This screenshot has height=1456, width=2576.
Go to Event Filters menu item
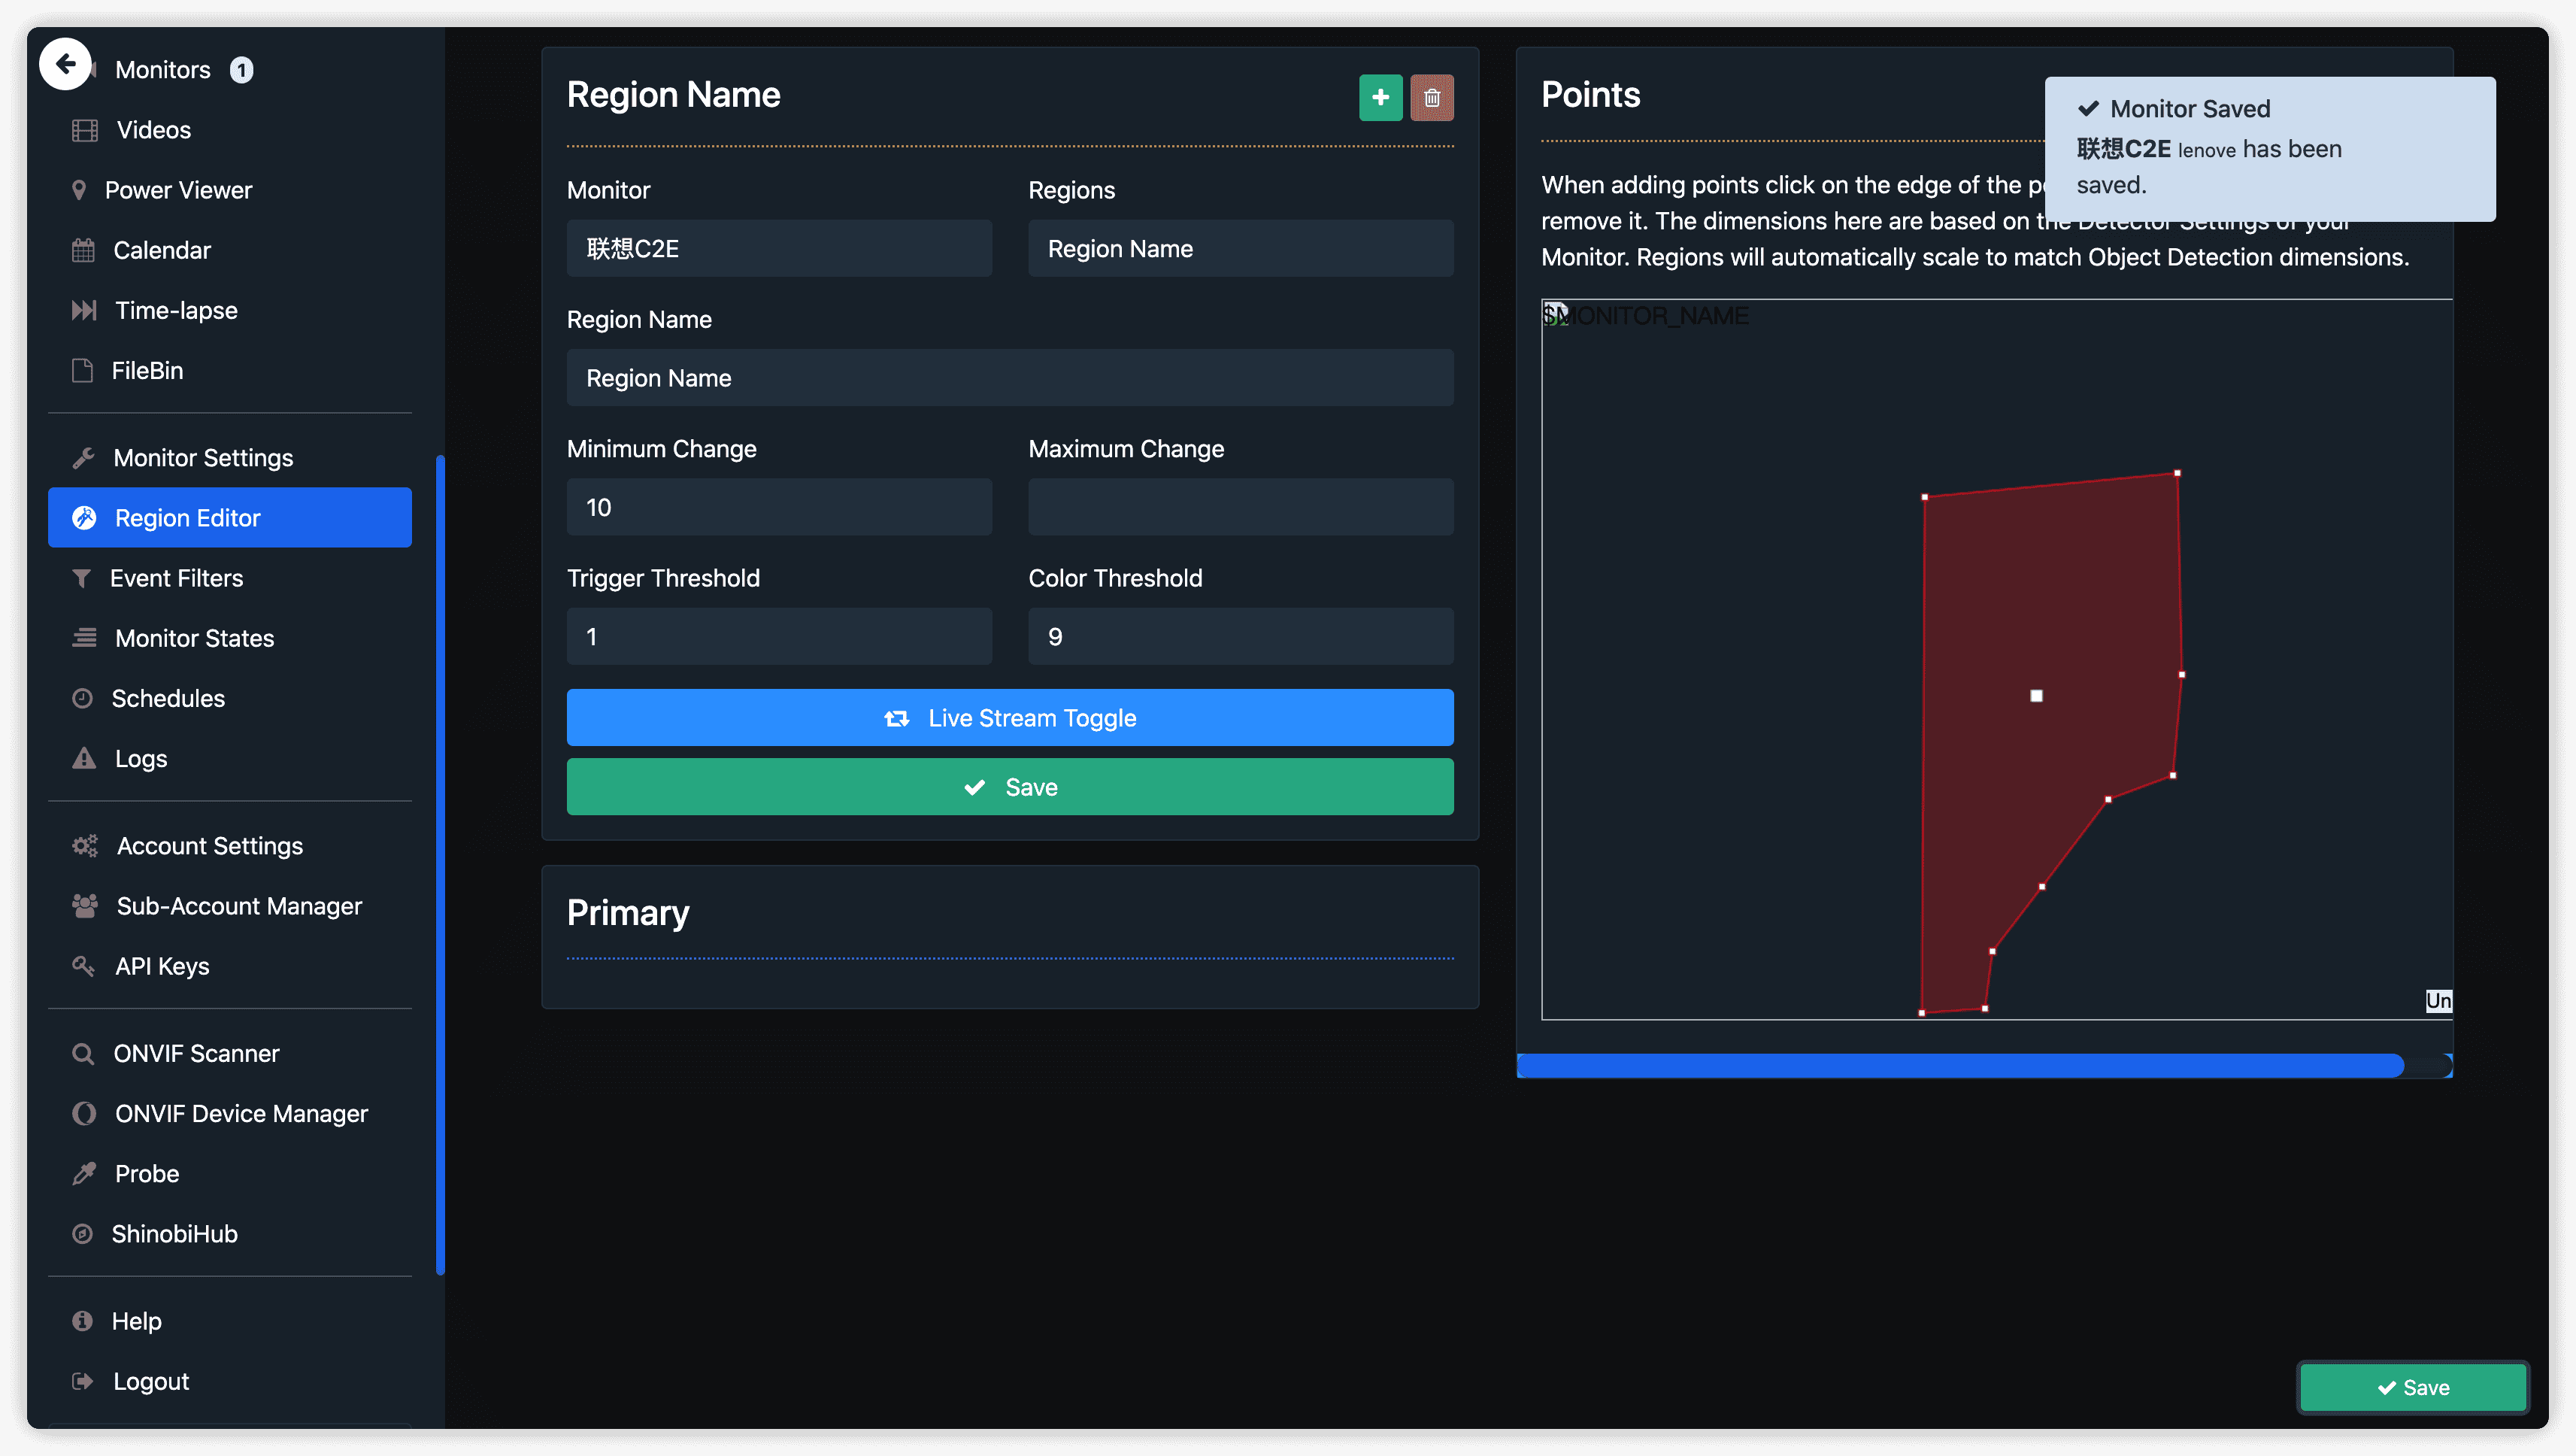click(x=176, y=578)
